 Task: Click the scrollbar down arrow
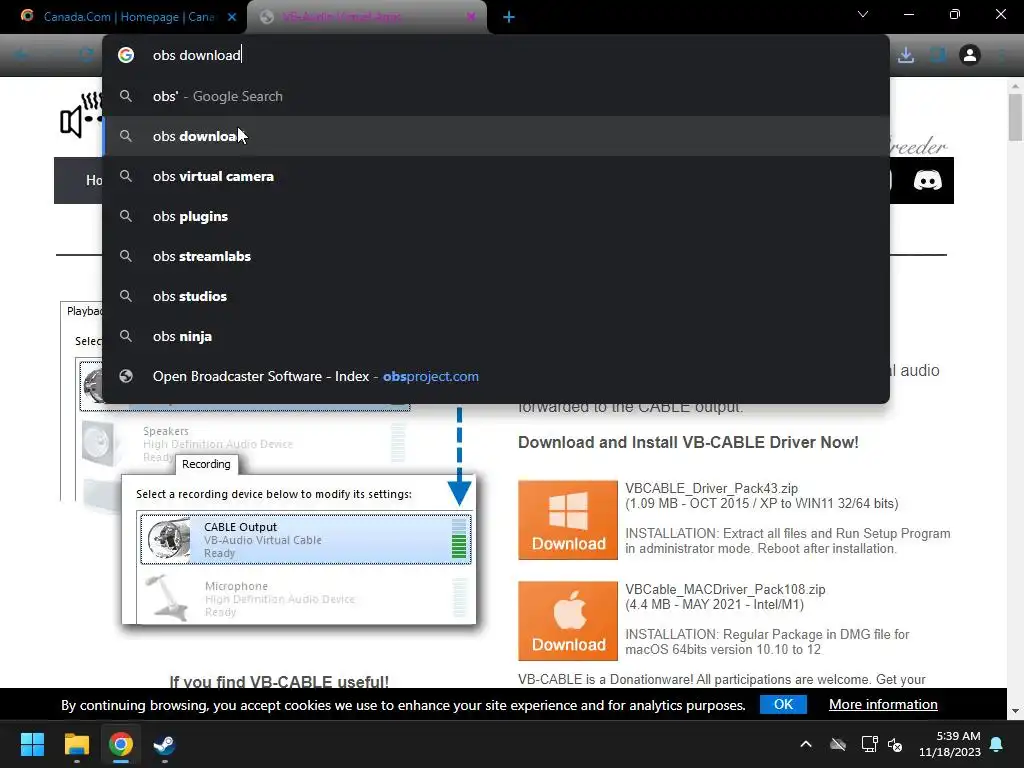point(1015,711)
